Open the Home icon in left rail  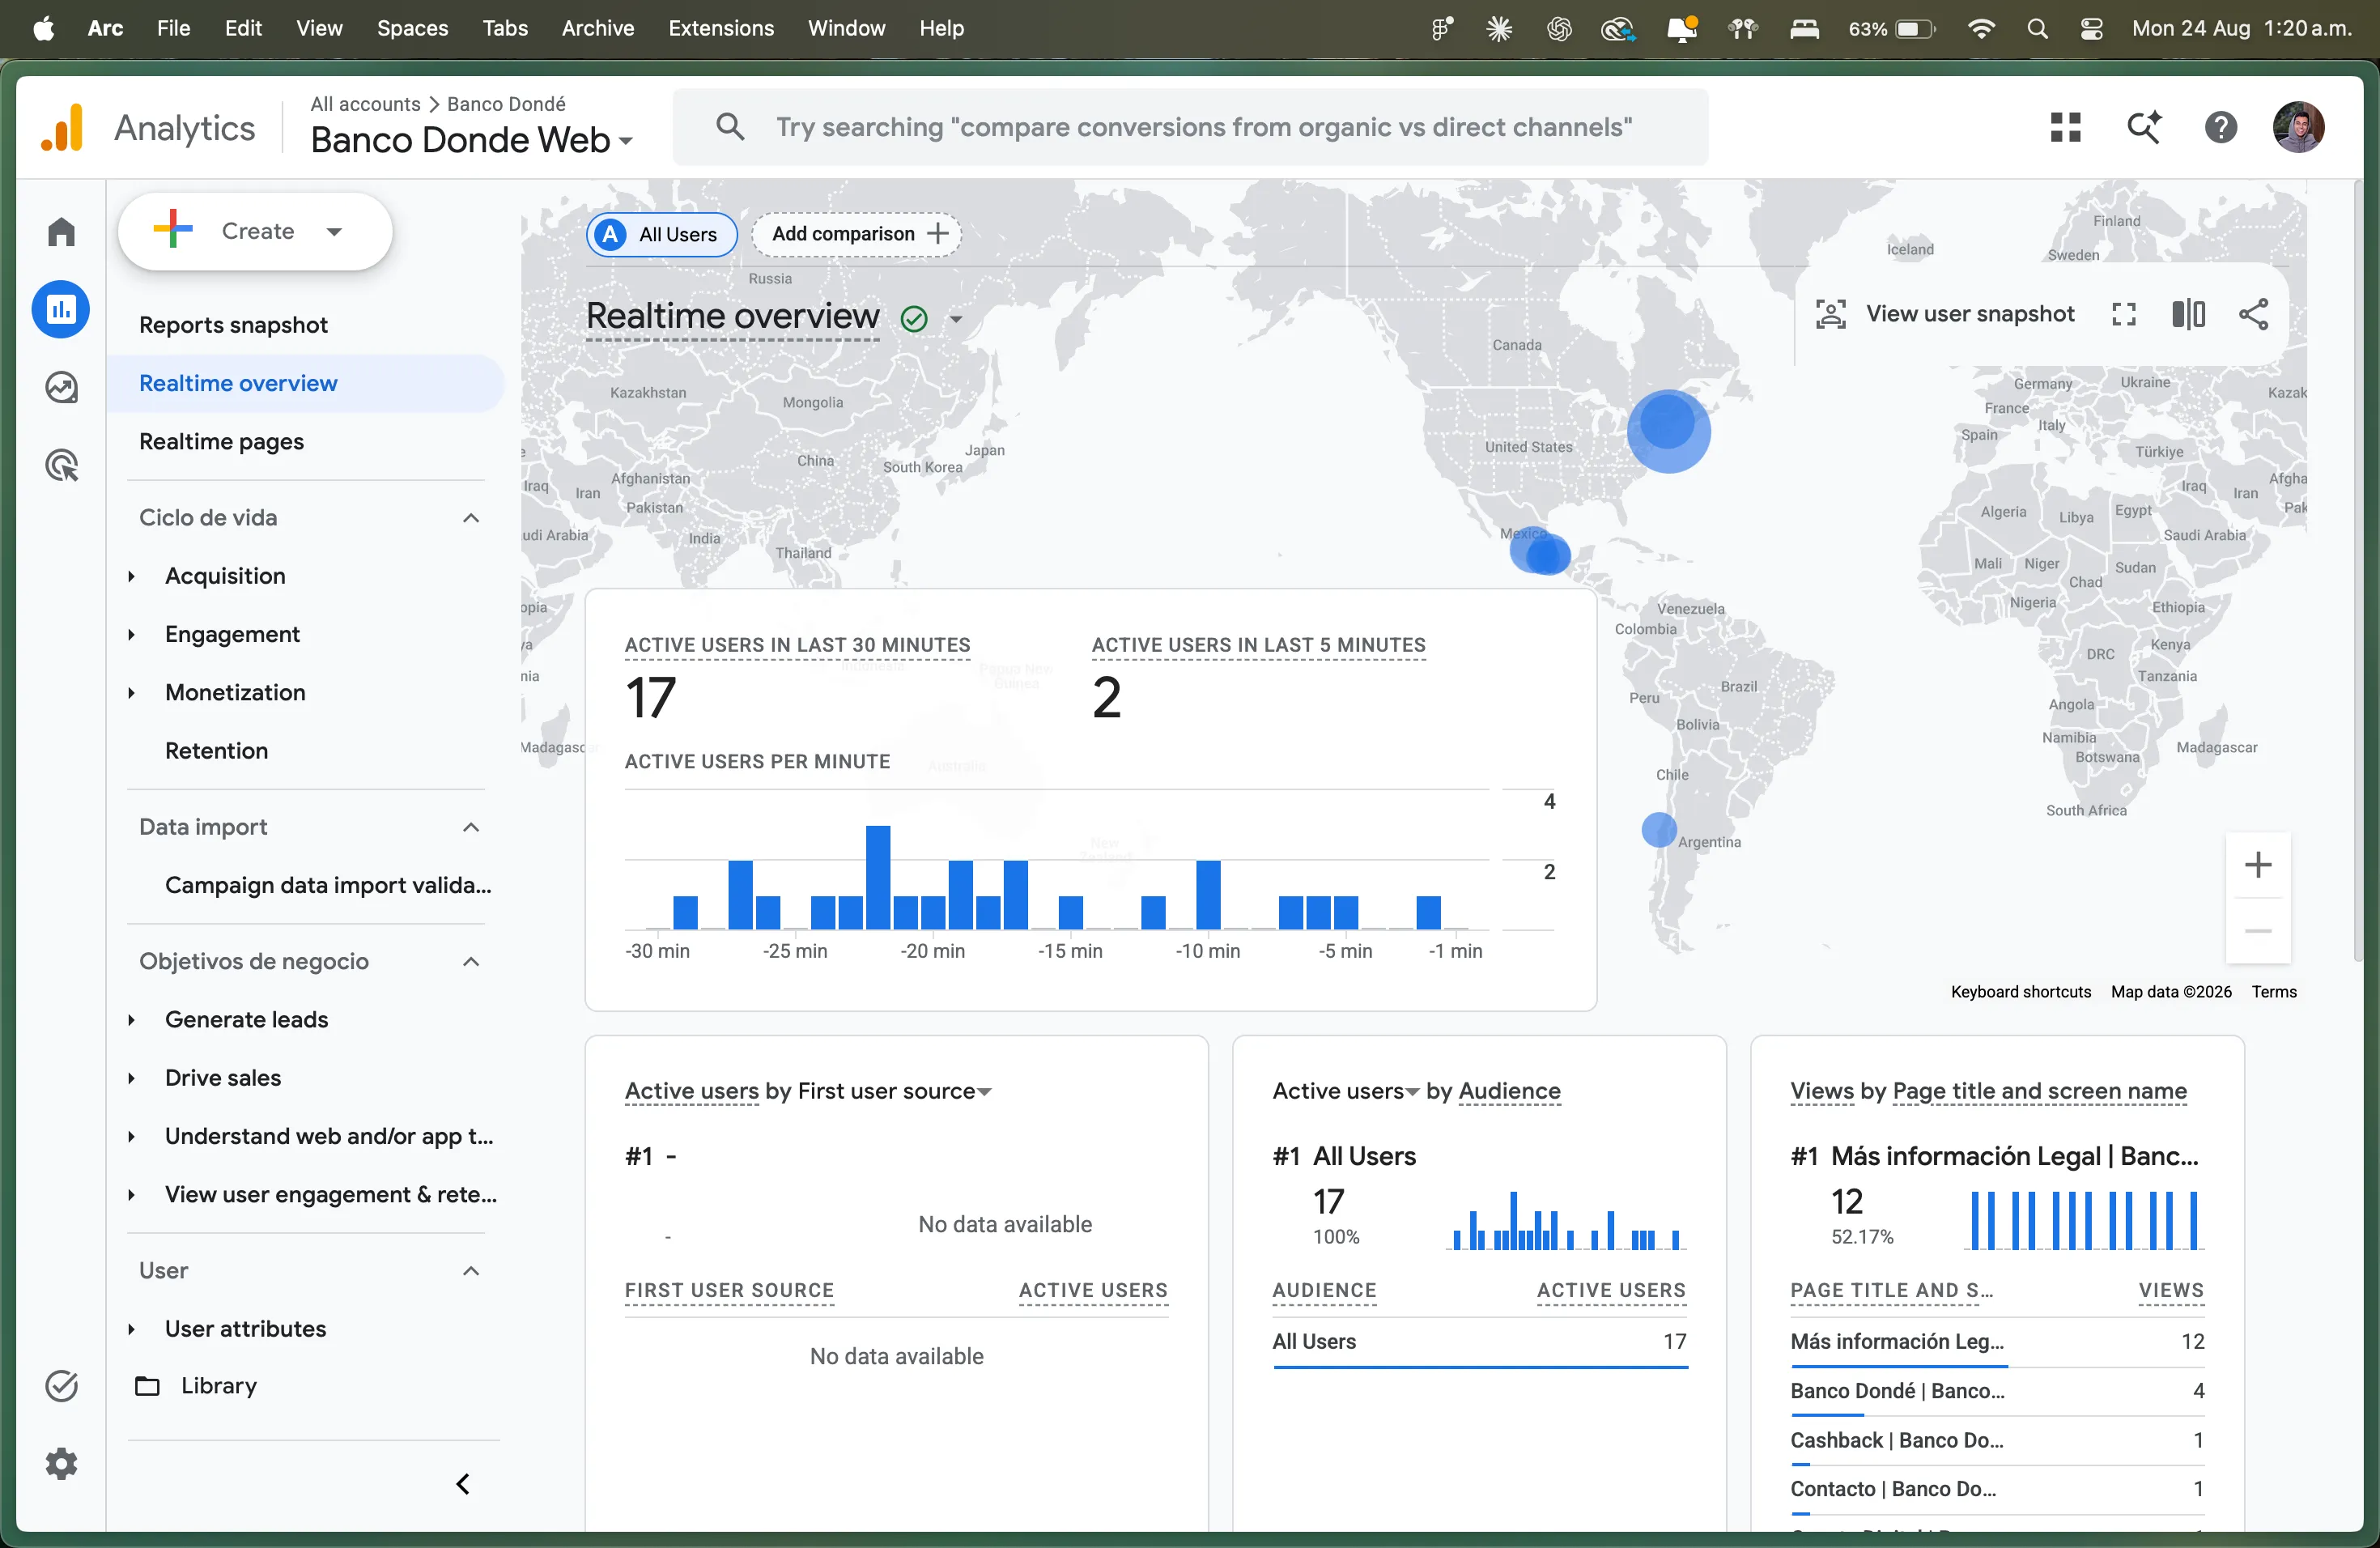click(x=61, y=231)
